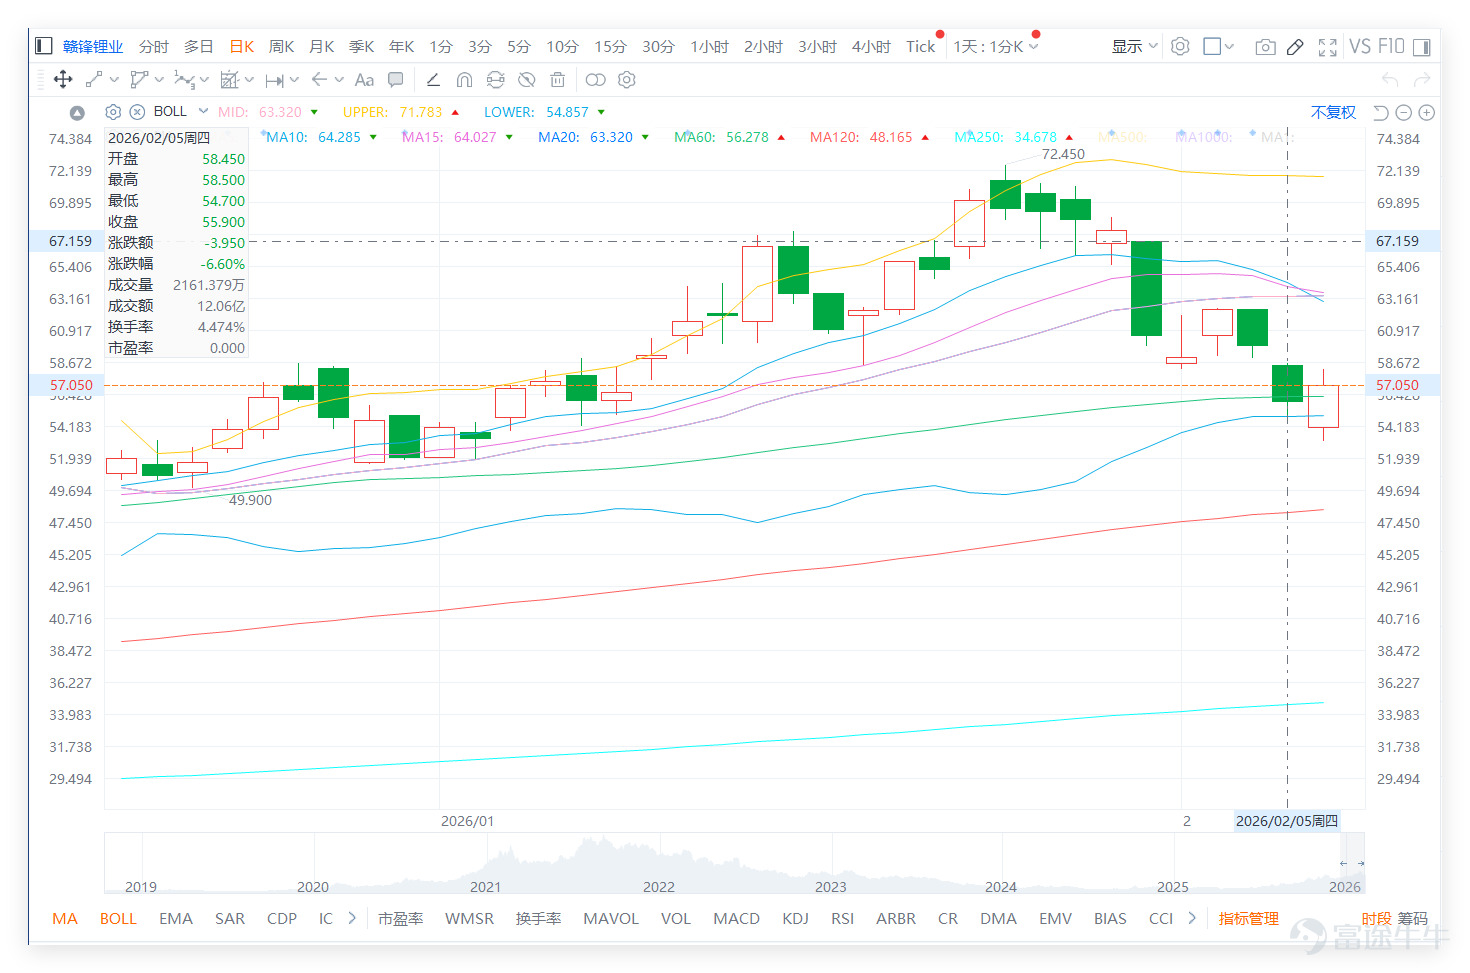Toggle SAR main indicator
Screen dimensions: 1470x973
tap(230, 918)
